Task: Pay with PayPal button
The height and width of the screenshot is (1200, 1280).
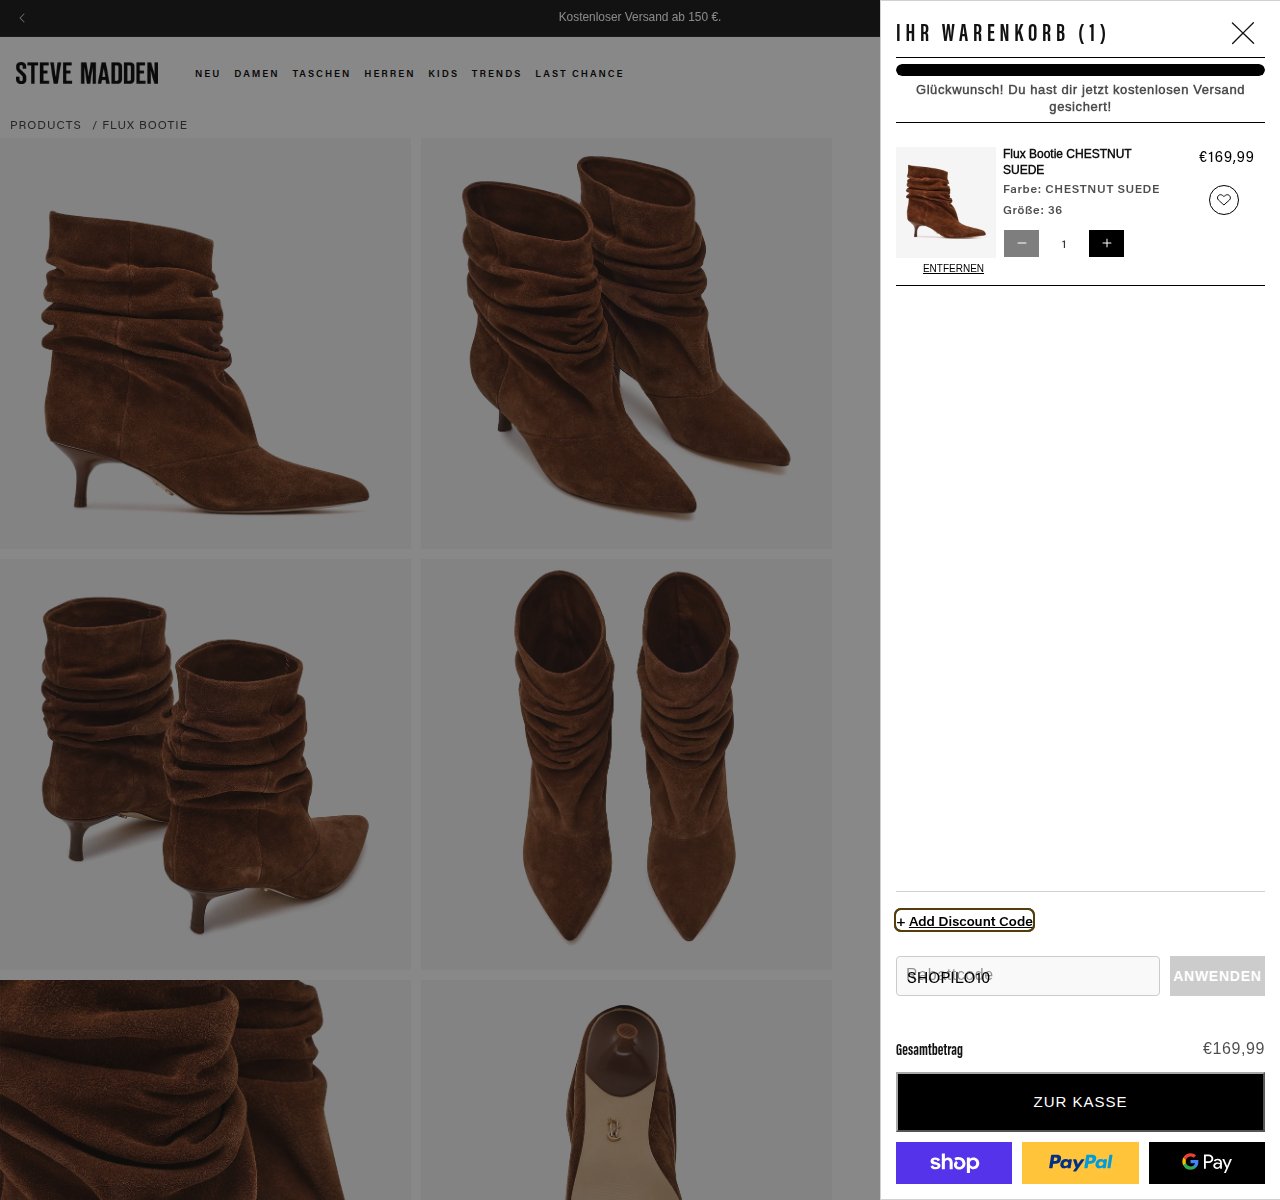Action: click(x=1080, y=1163)
